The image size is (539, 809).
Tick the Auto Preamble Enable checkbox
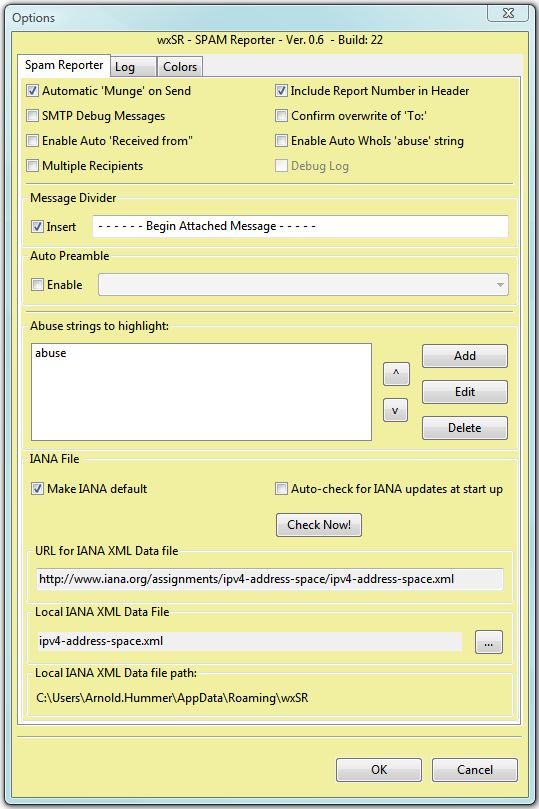[x=37, y=285]
